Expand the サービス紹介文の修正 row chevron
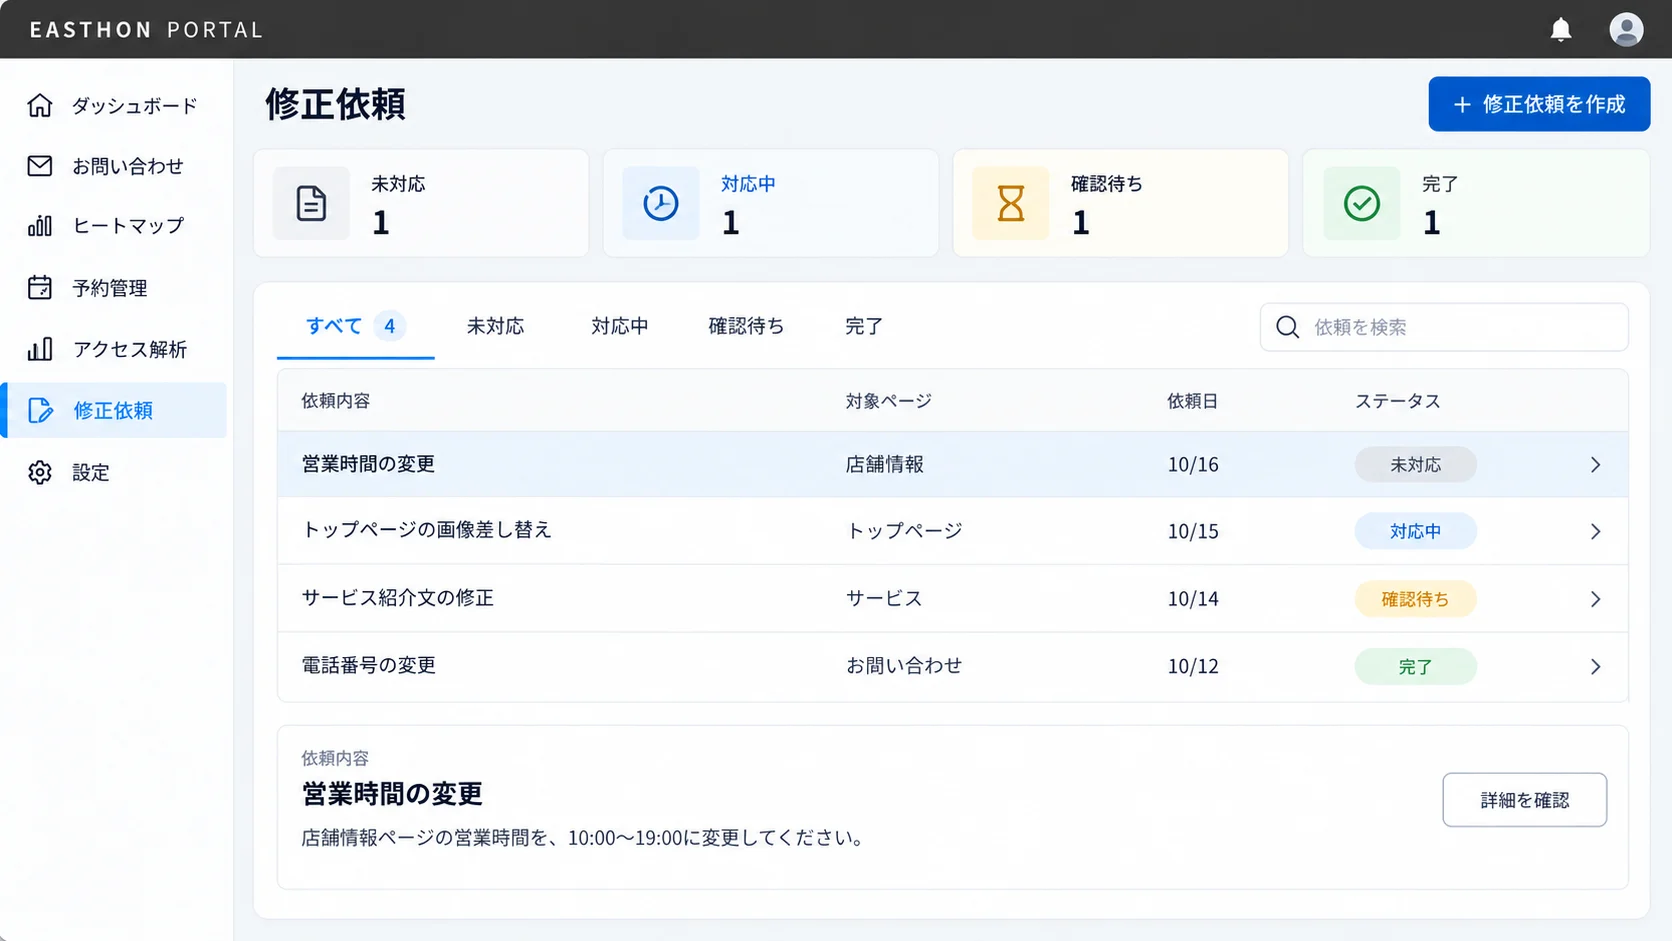 pos(1595,599)
